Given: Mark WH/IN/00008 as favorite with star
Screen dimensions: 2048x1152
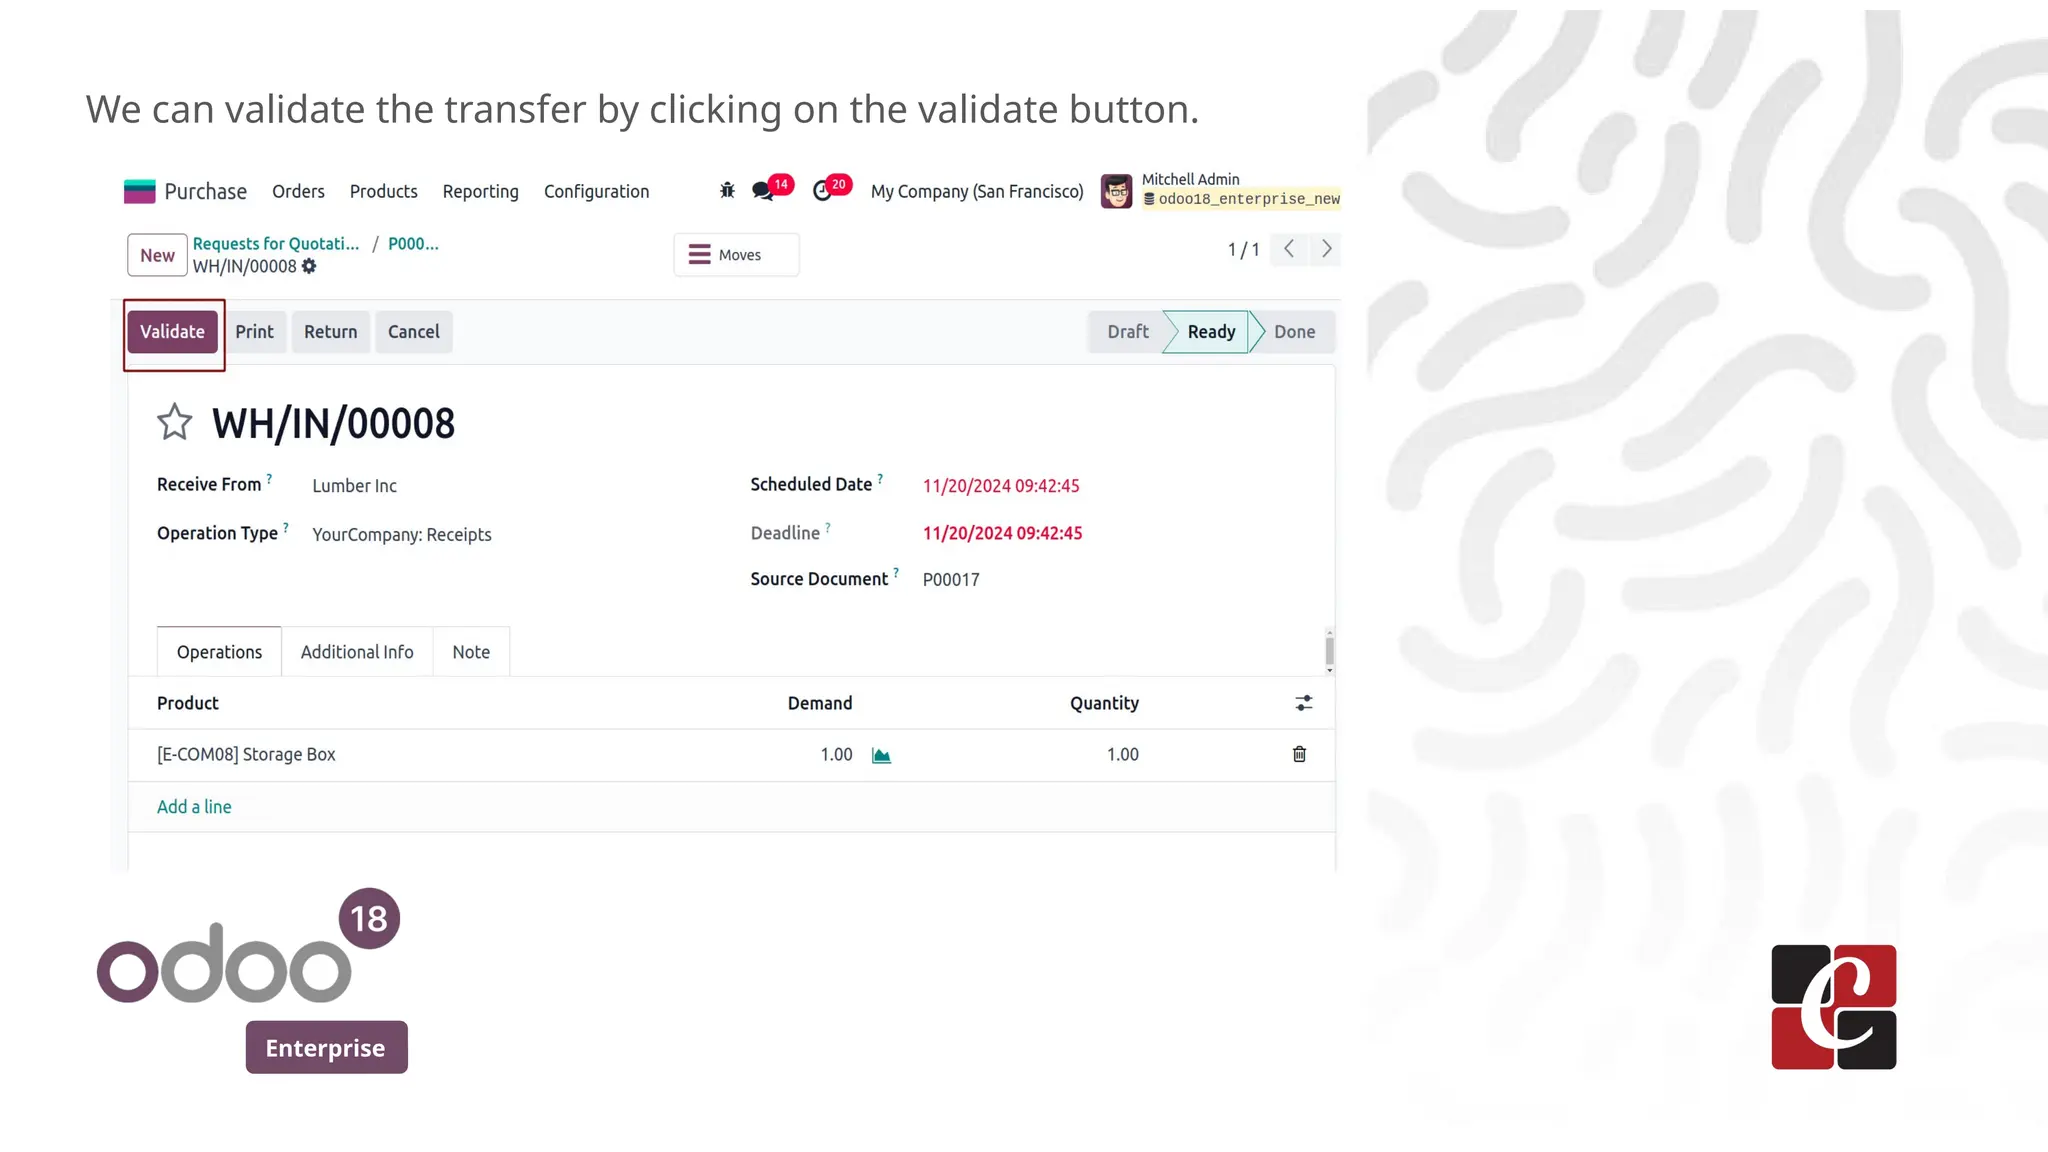Looking at the screenshot, I should coord(174,422).
